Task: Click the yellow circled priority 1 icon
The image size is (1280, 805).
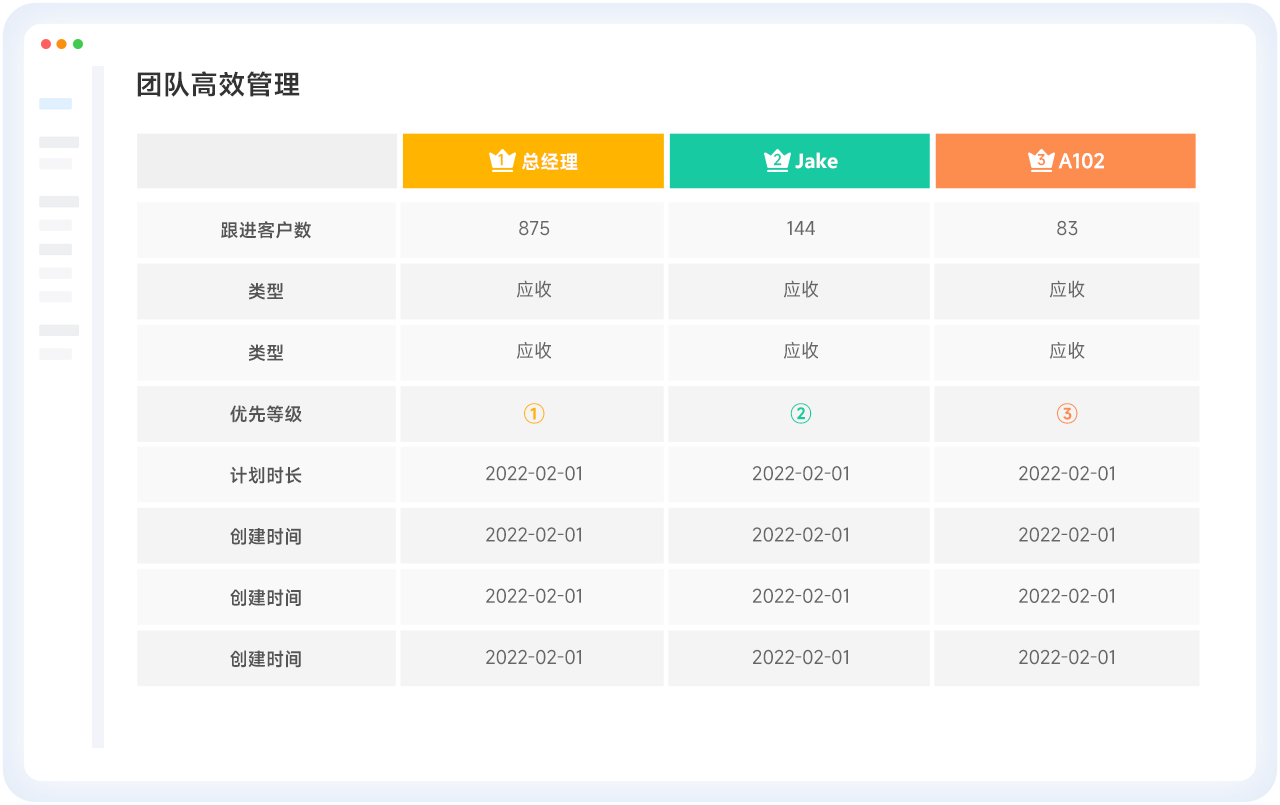Action: 534,414
